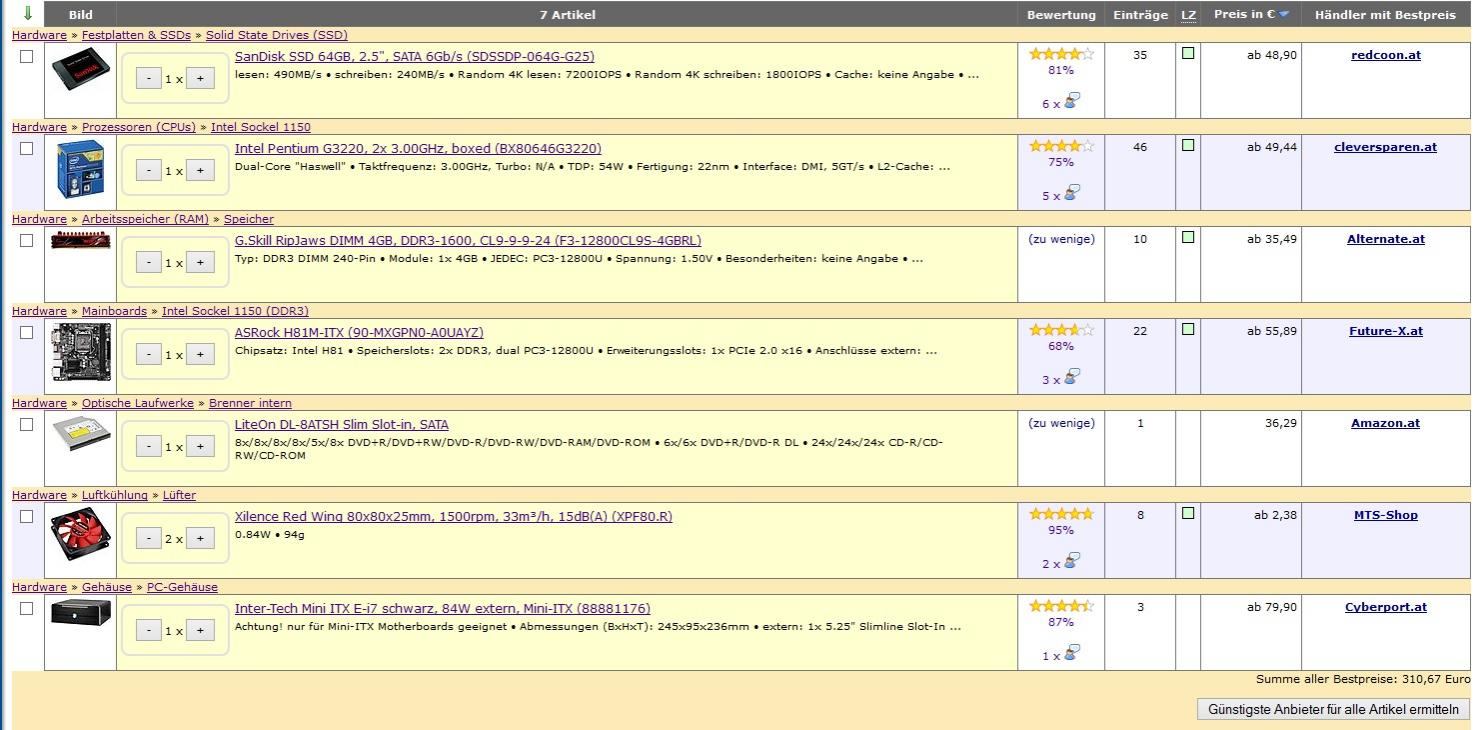The width and height of the screenshot is (1479, 730).
Task: Open the Solid State Drives (SSD) category
Action: tap(277, 35)
